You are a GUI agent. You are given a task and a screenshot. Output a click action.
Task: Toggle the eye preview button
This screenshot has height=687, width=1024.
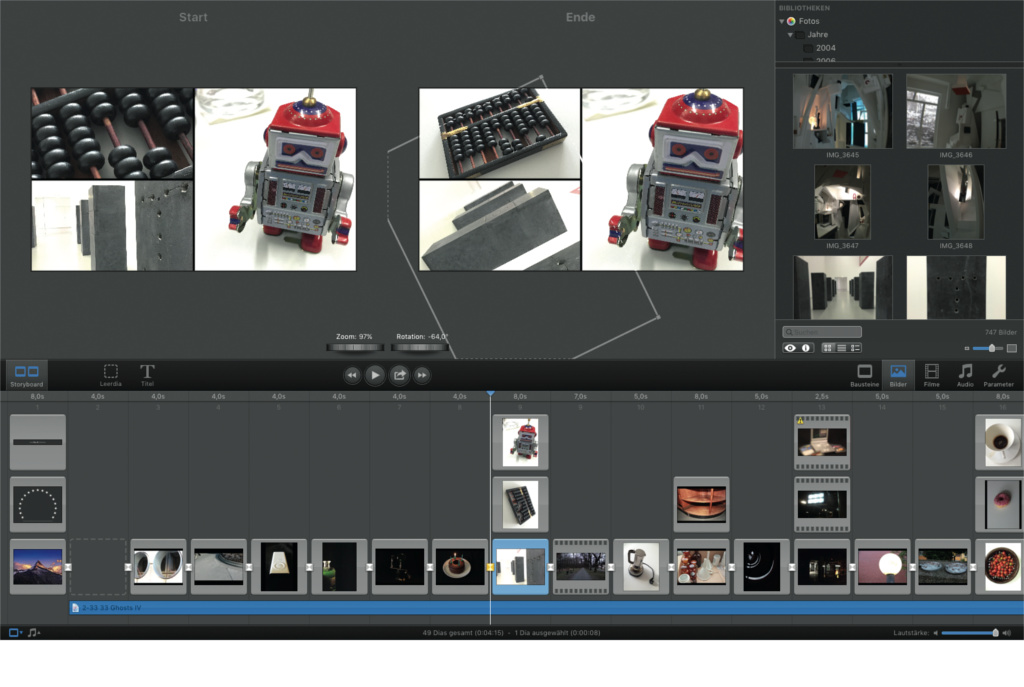[791, 348]
